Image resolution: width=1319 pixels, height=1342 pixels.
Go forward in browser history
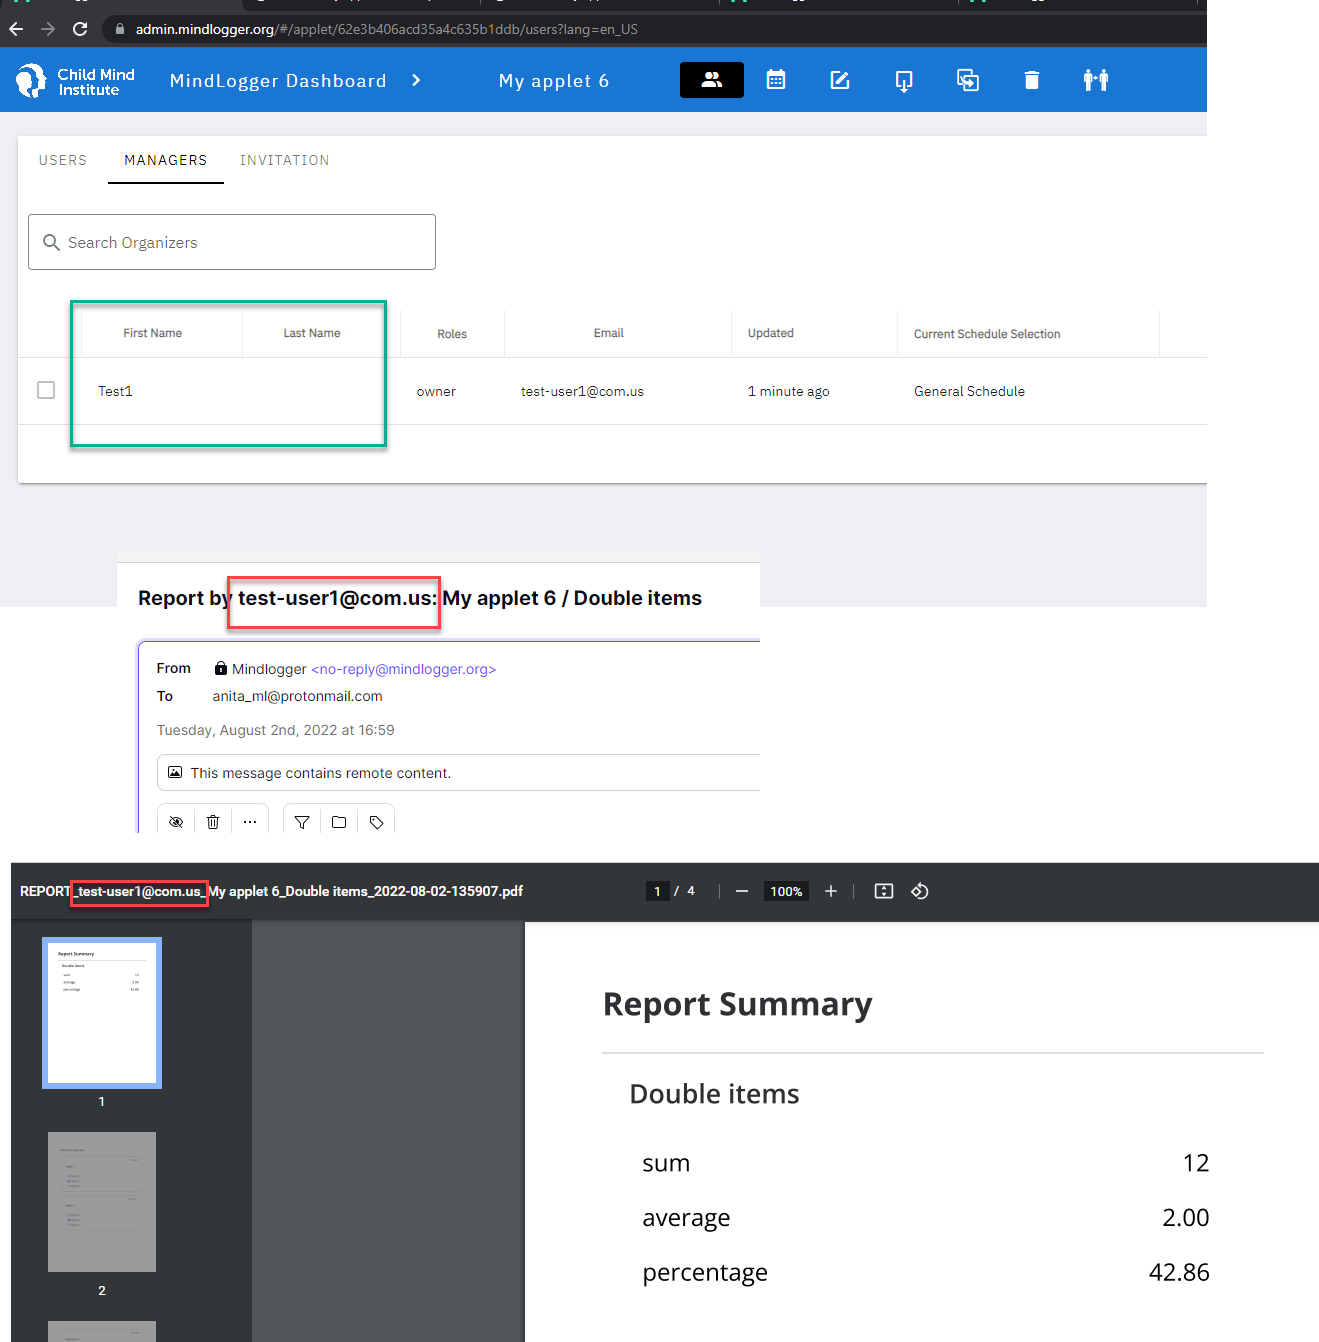point(48,29)
